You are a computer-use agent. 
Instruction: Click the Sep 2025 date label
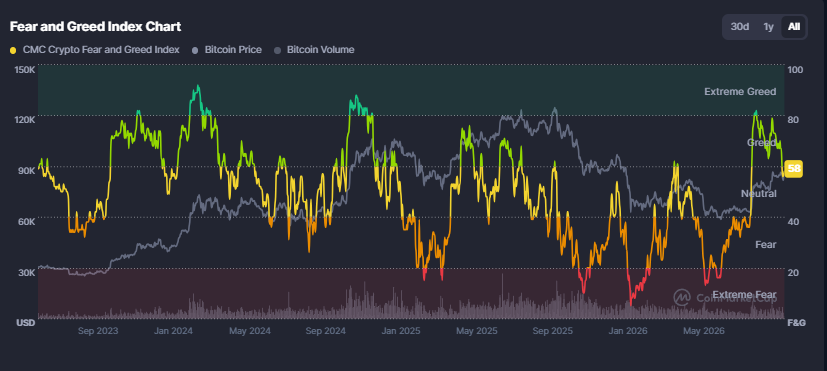coord(552,331)
